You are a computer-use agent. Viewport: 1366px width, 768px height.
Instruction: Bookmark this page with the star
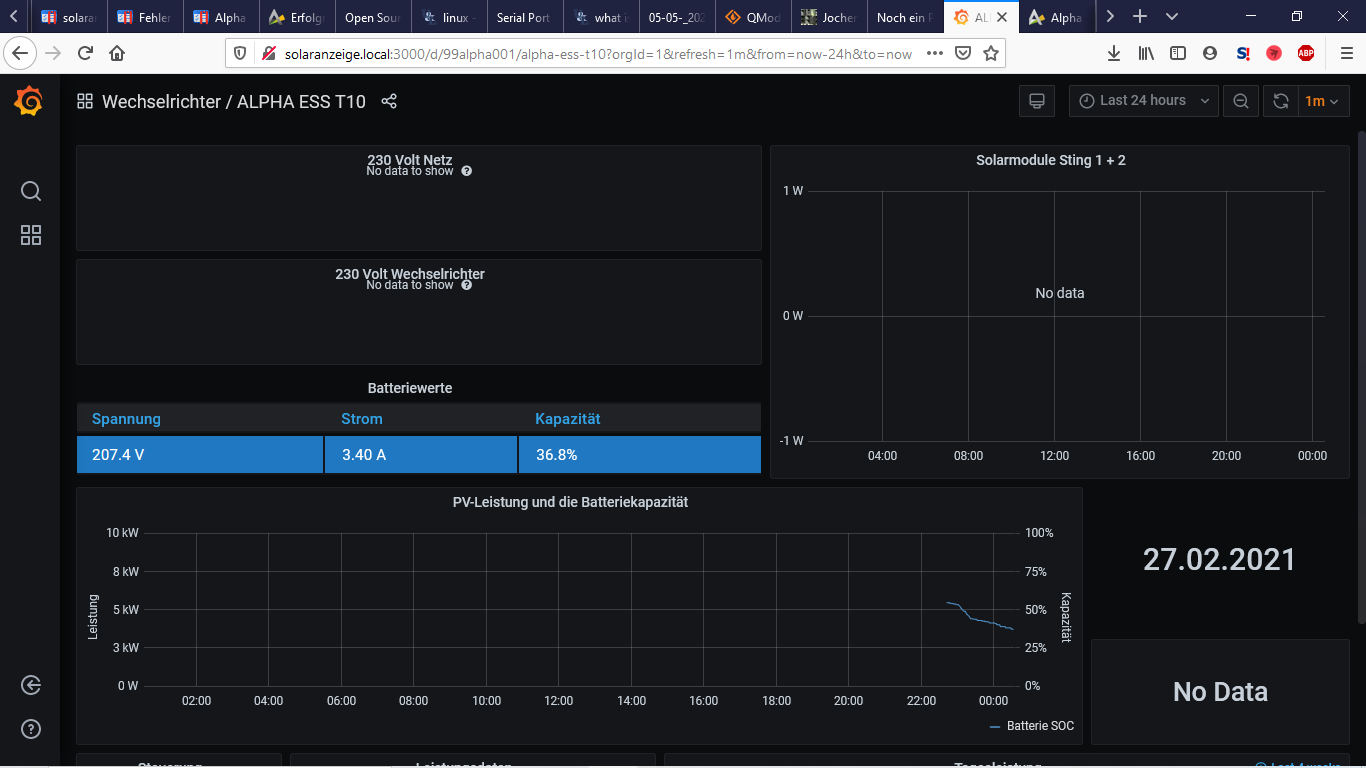(991, 53)
